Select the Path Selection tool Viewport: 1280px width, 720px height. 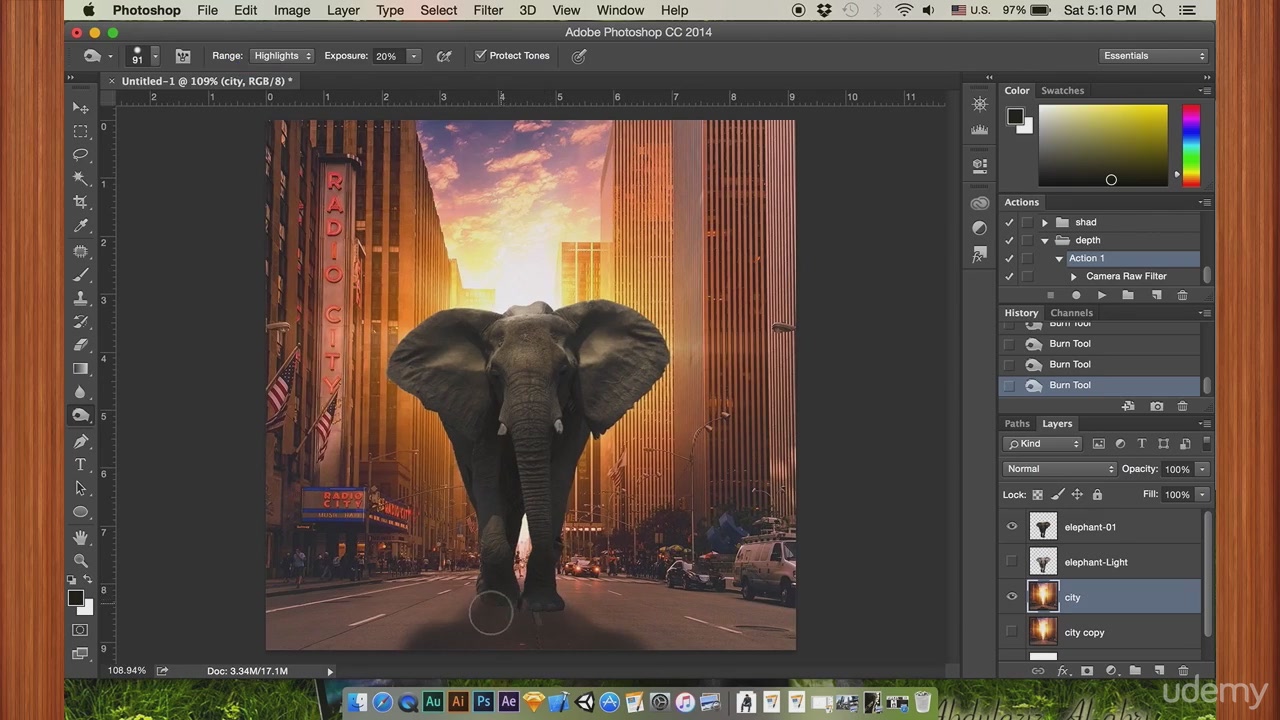pyautogui.click(x=80, y=488)
